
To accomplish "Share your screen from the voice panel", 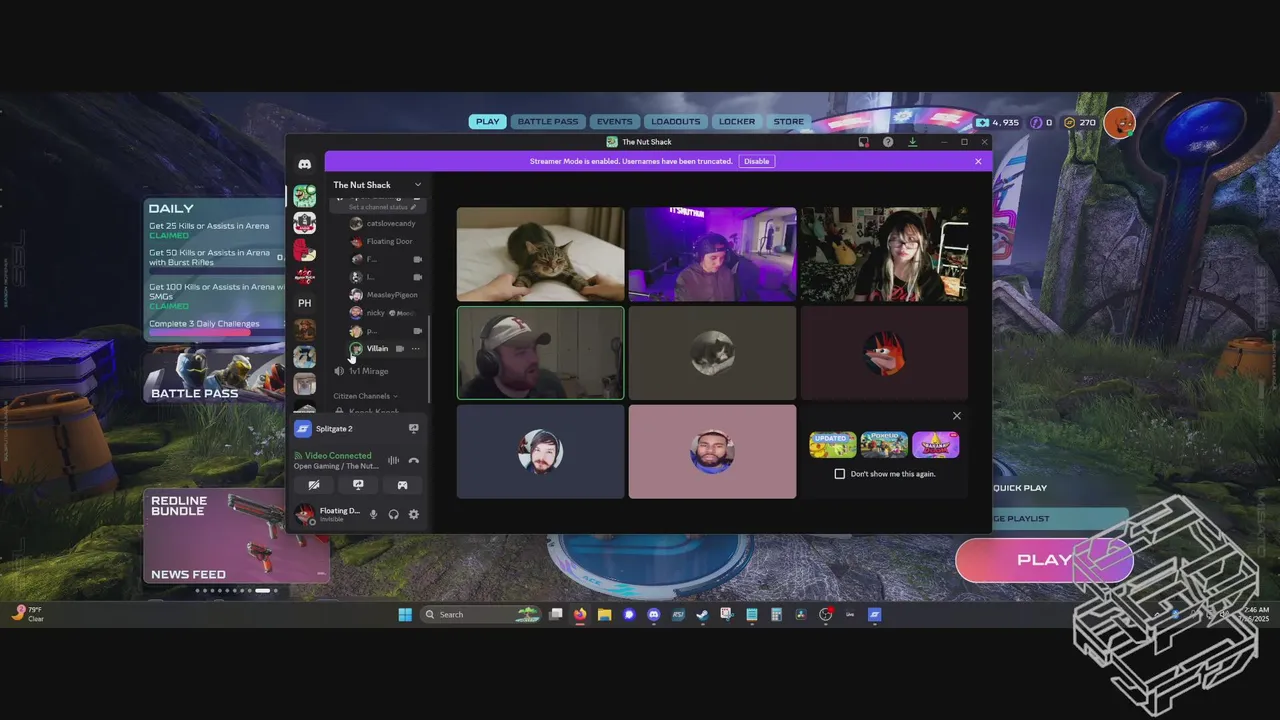I will (x=358, y=485).
